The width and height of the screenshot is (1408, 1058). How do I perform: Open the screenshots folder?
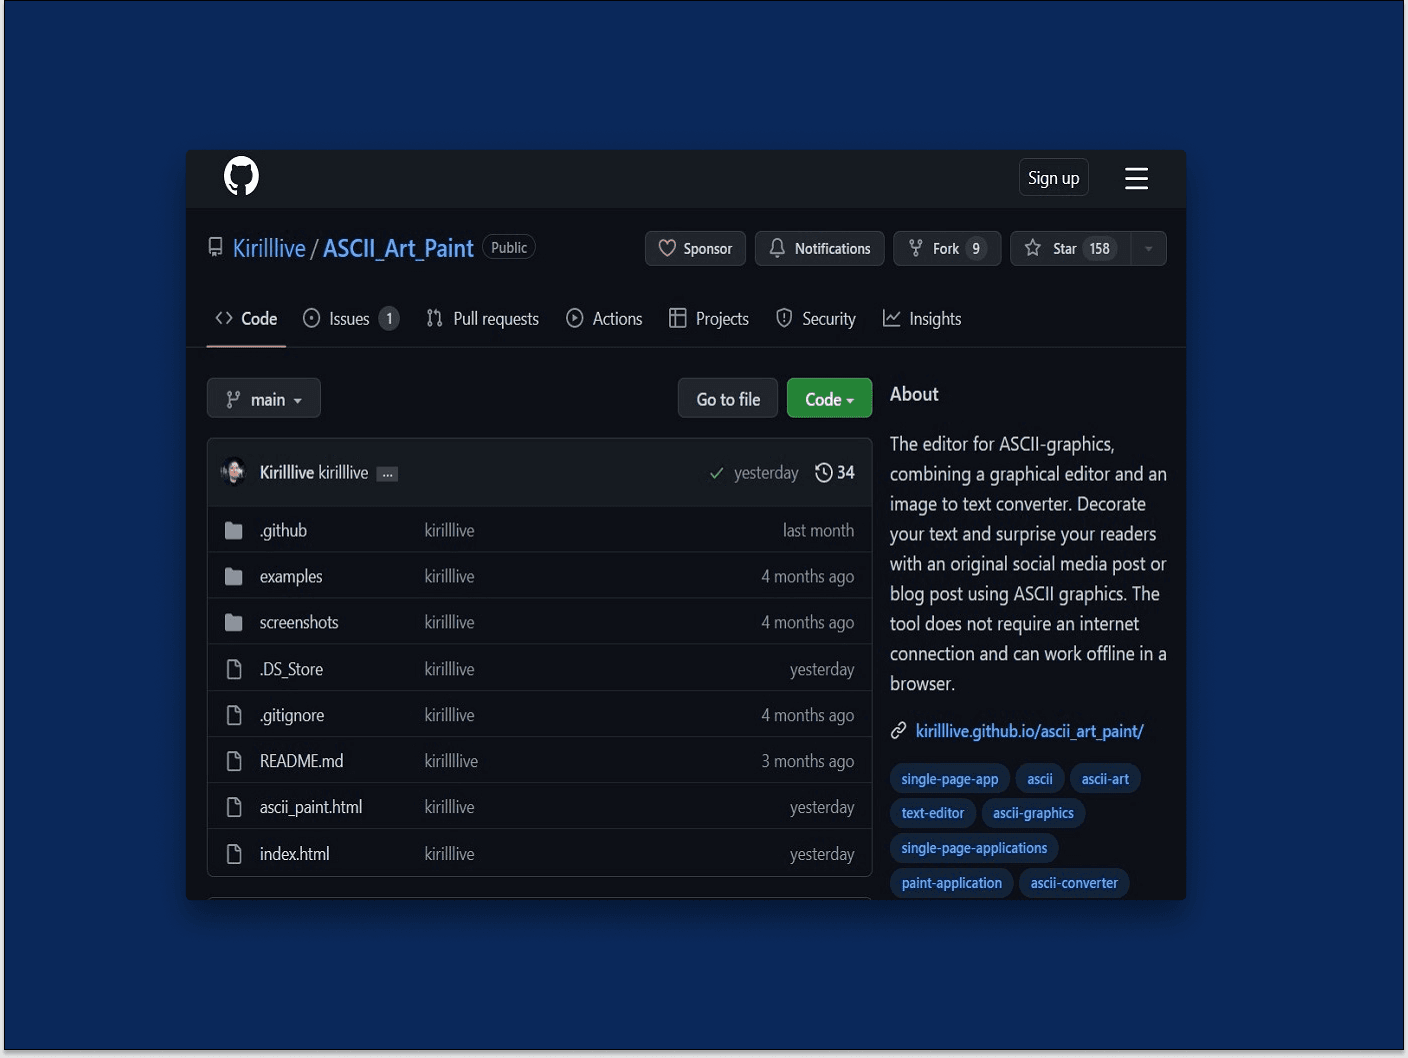tap(299, 622)
